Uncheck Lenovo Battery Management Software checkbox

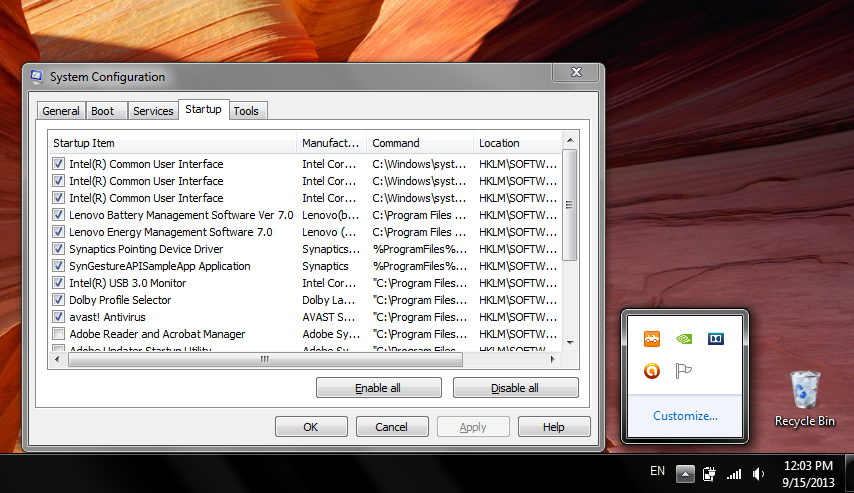coord(58,215)
